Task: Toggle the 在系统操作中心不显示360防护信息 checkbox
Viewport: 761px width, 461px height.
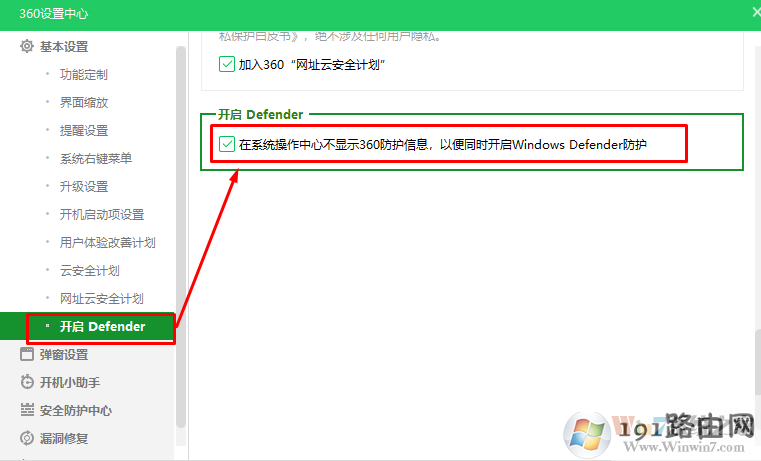Action: [x=227, y=144]
